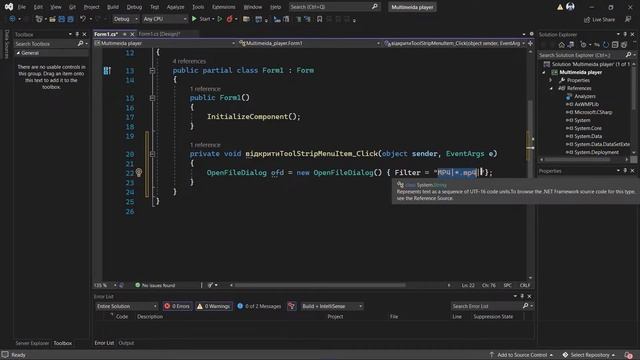Open the Entire Solution scope dropdown
The height and width of the screenshot is (360, 640).
127,306
